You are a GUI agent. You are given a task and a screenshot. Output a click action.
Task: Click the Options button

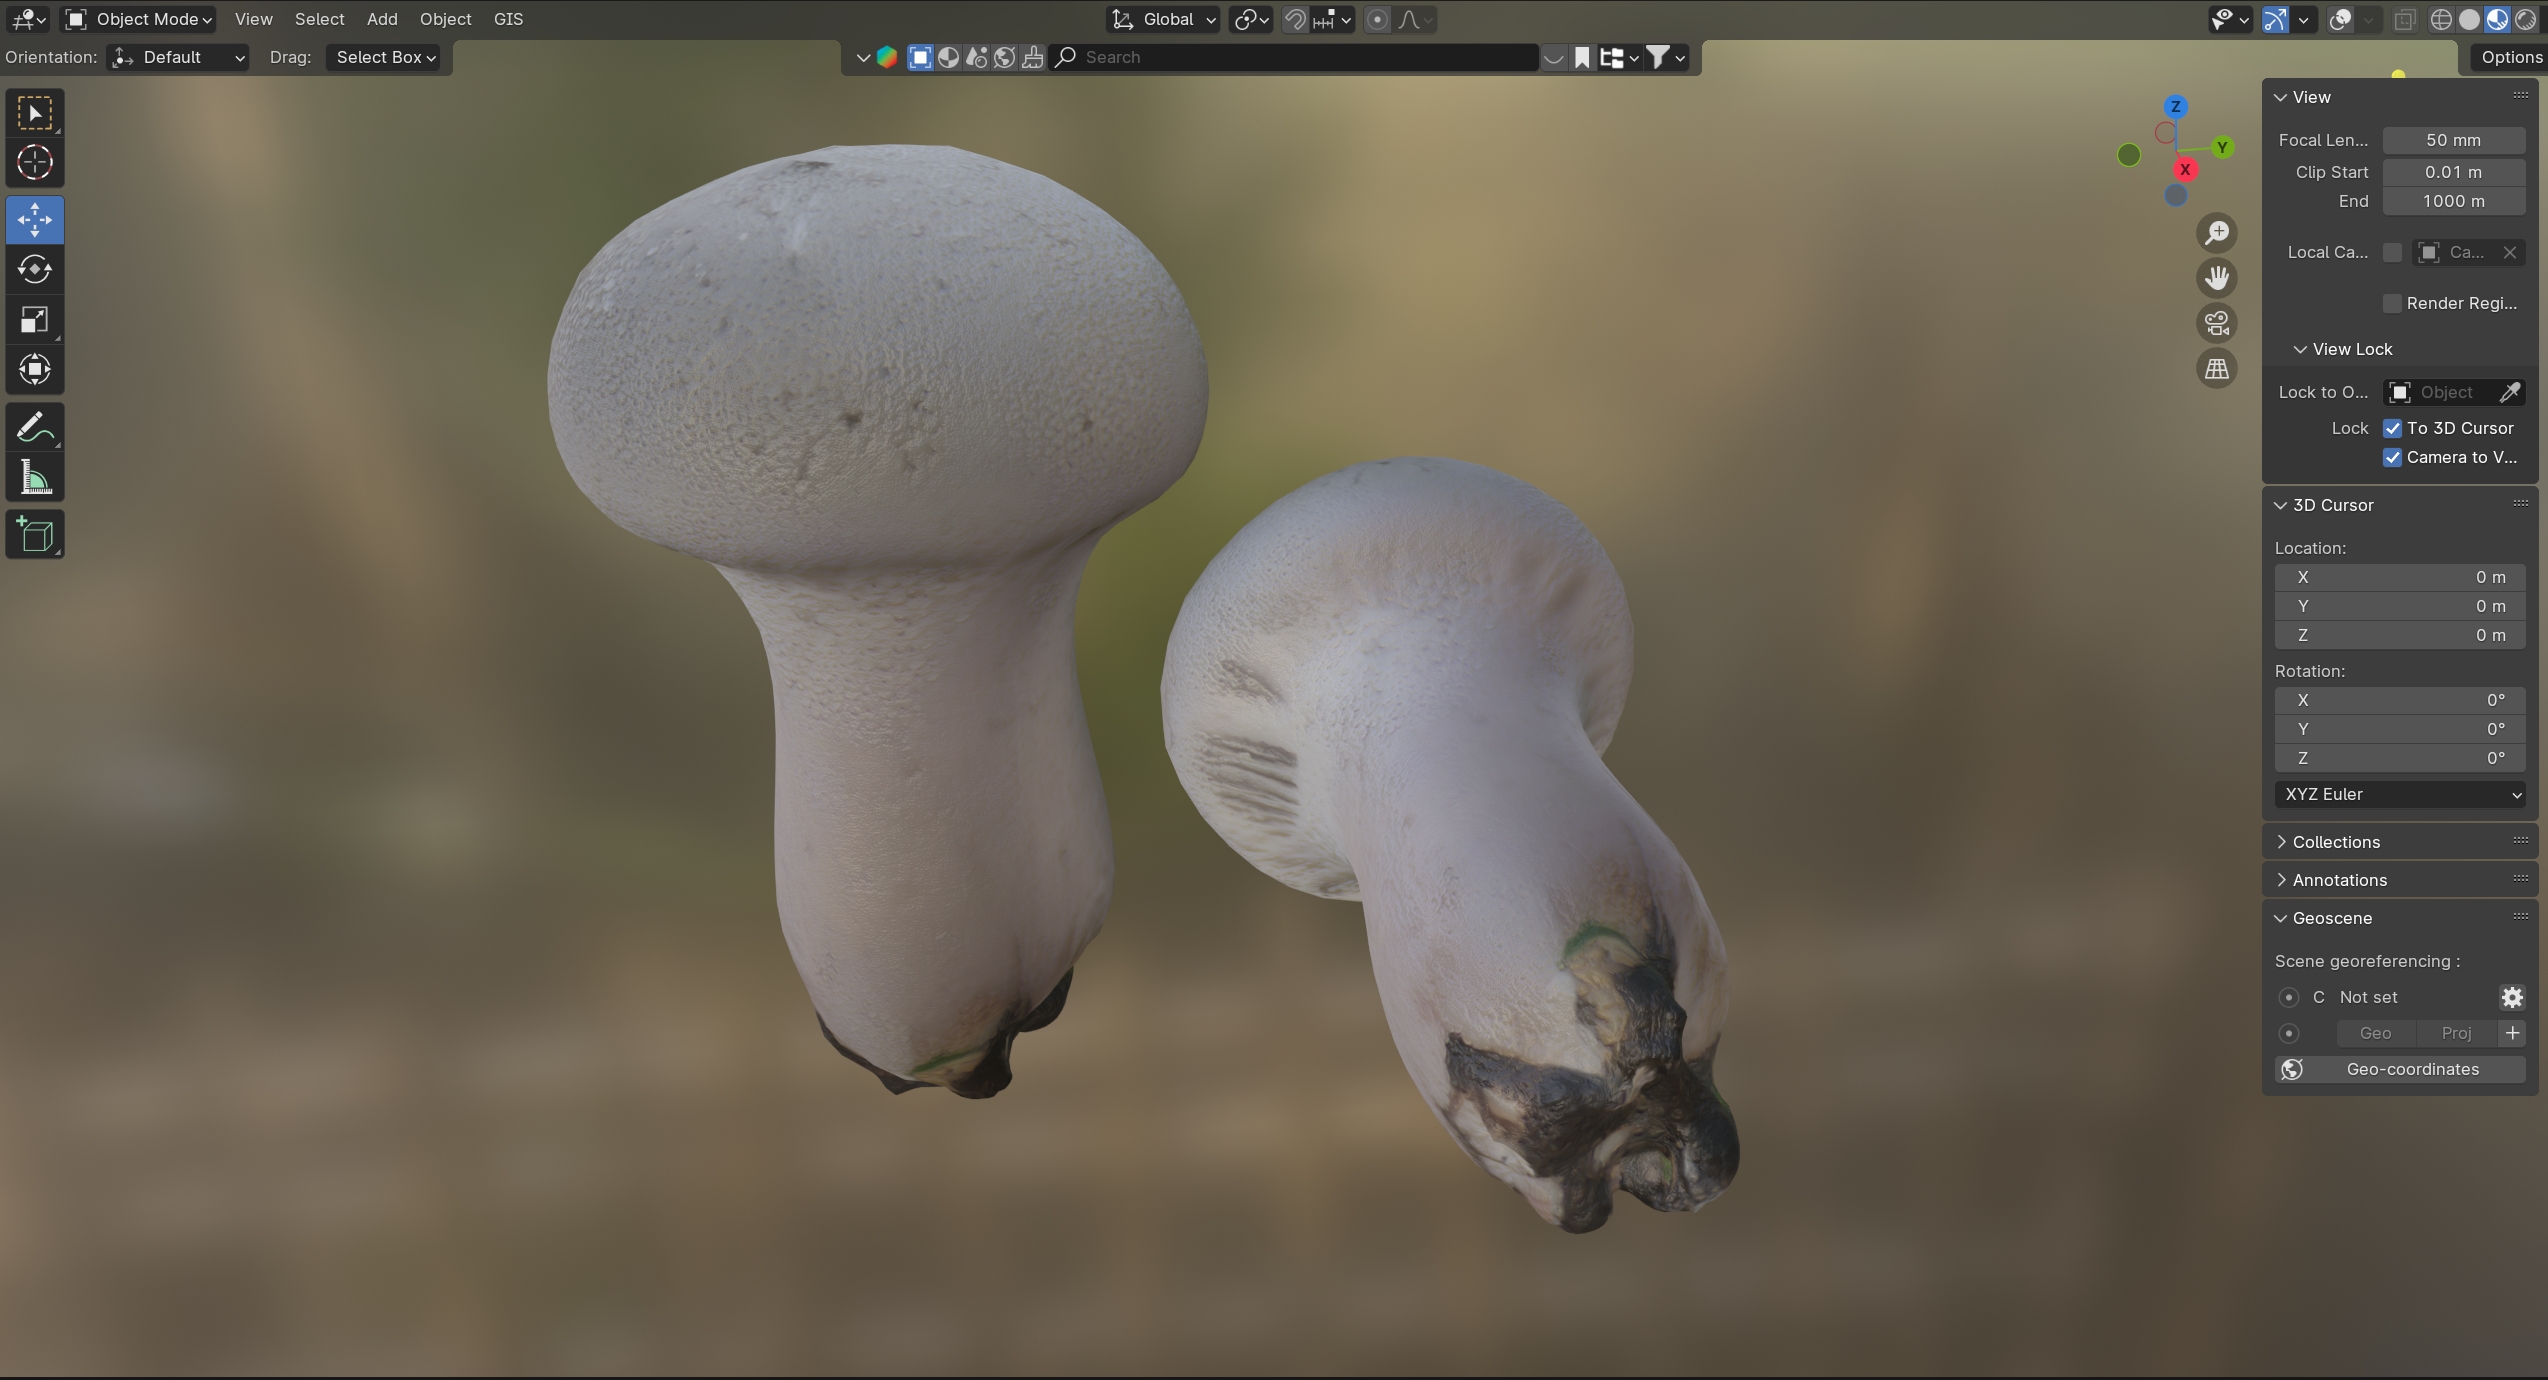click(2510, 57)
